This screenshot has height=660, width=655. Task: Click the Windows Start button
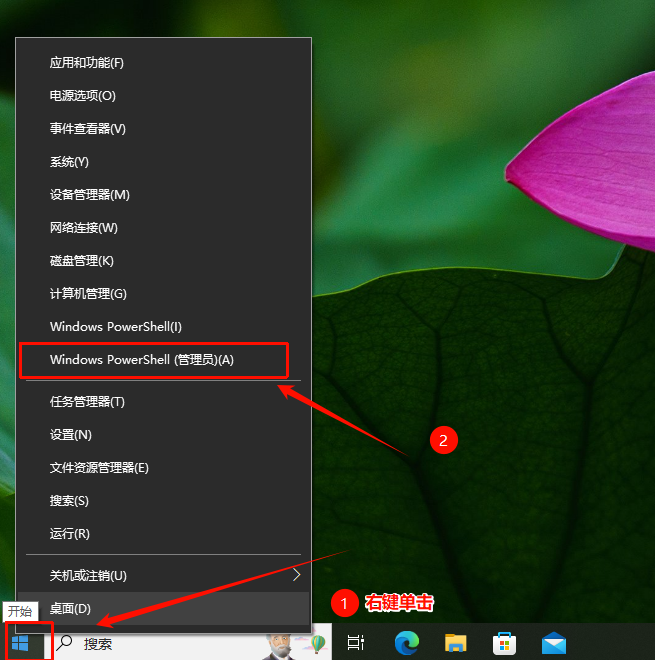coord(20,643)
